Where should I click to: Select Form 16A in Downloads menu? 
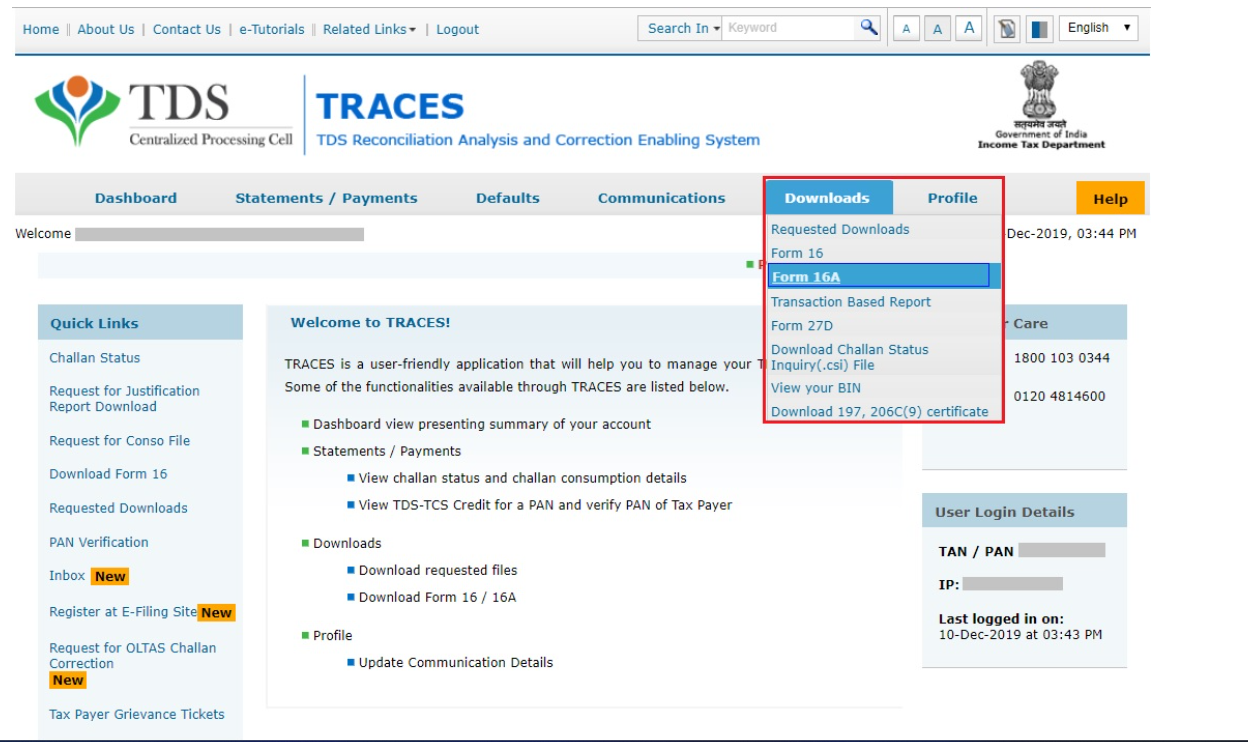(x=879, y=276)
